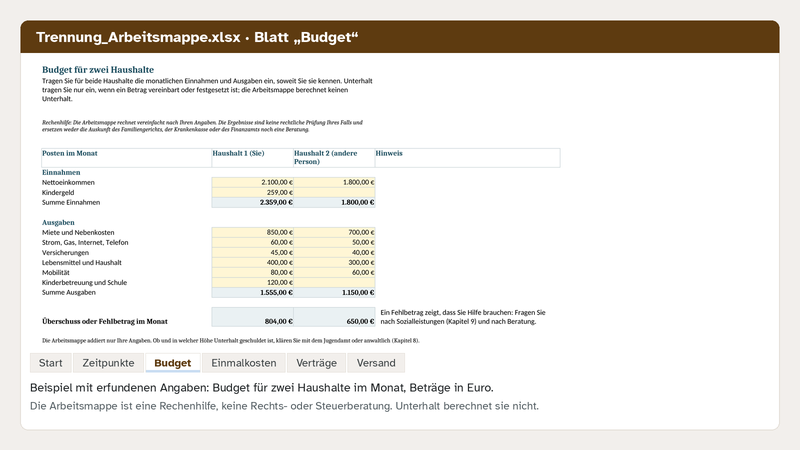Go to the Verträge tab

(316, 363)
